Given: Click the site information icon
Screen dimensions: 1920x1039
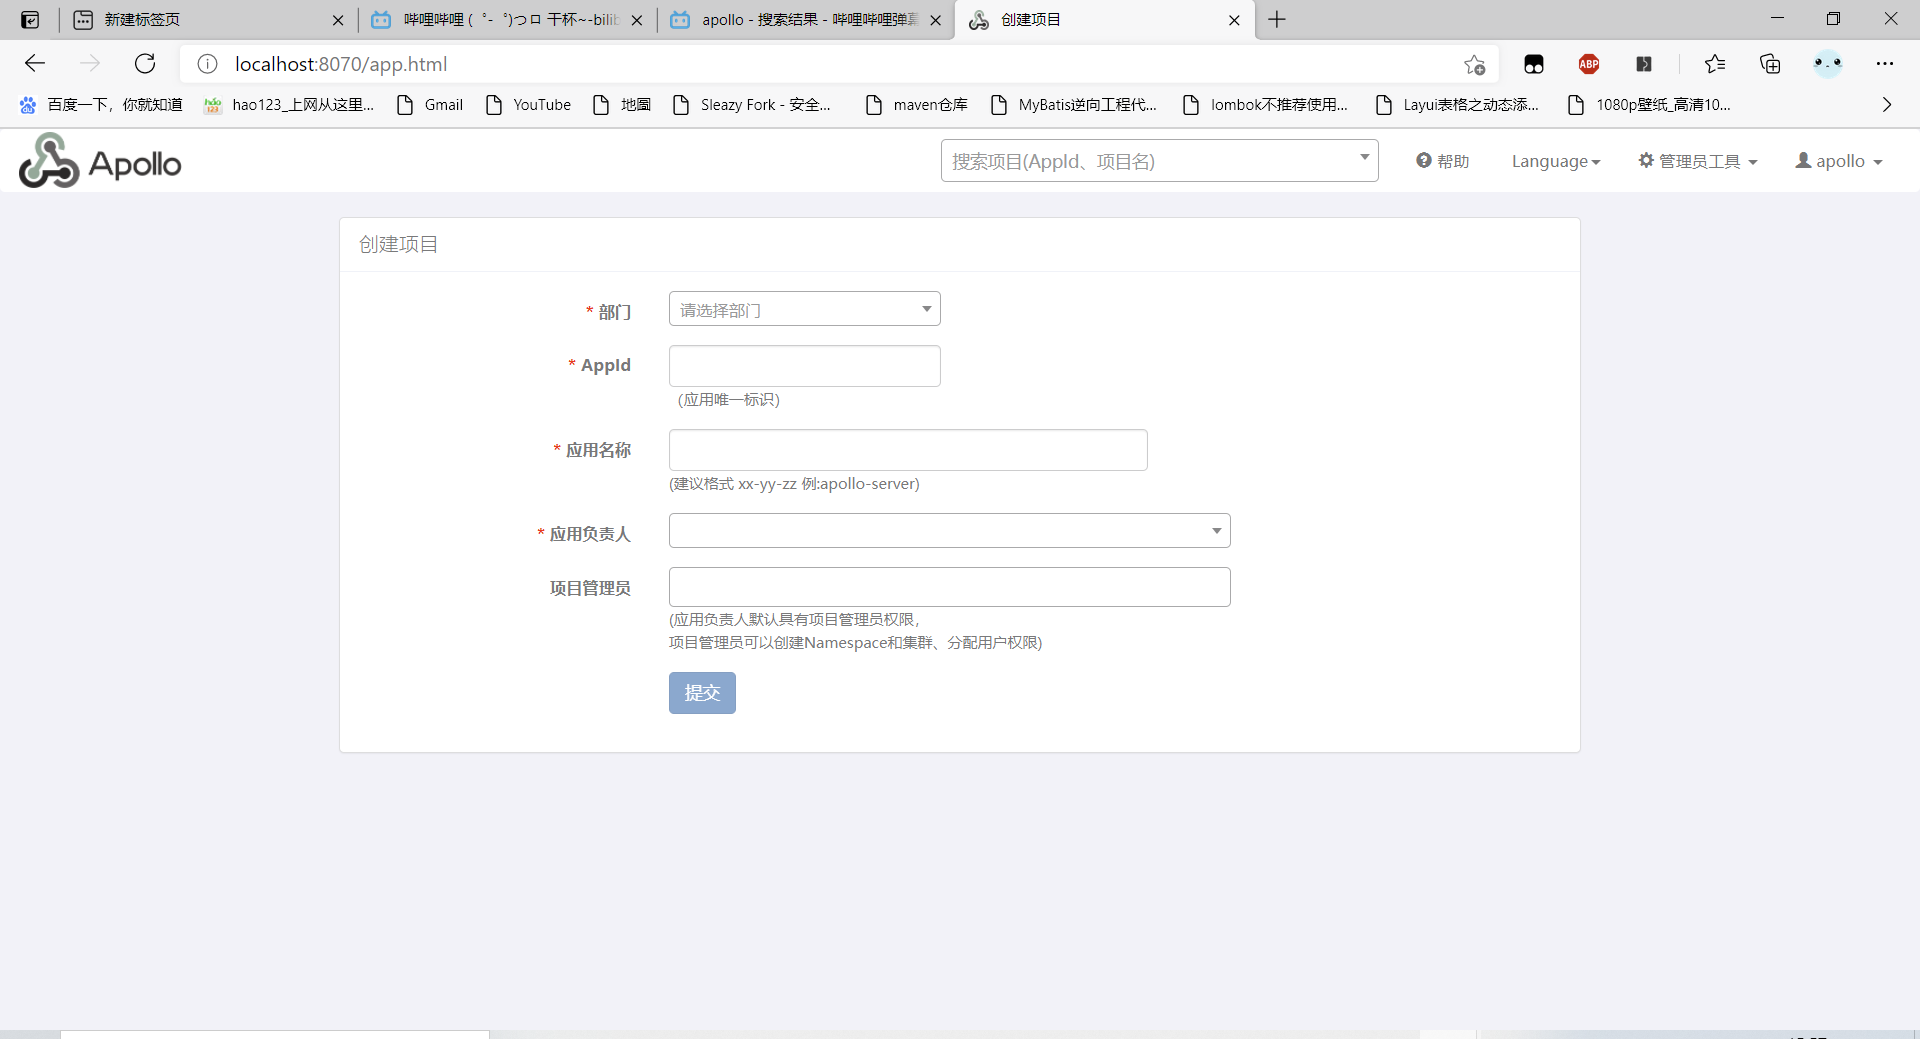Looking at the screenshot, I should pos(207,64).
